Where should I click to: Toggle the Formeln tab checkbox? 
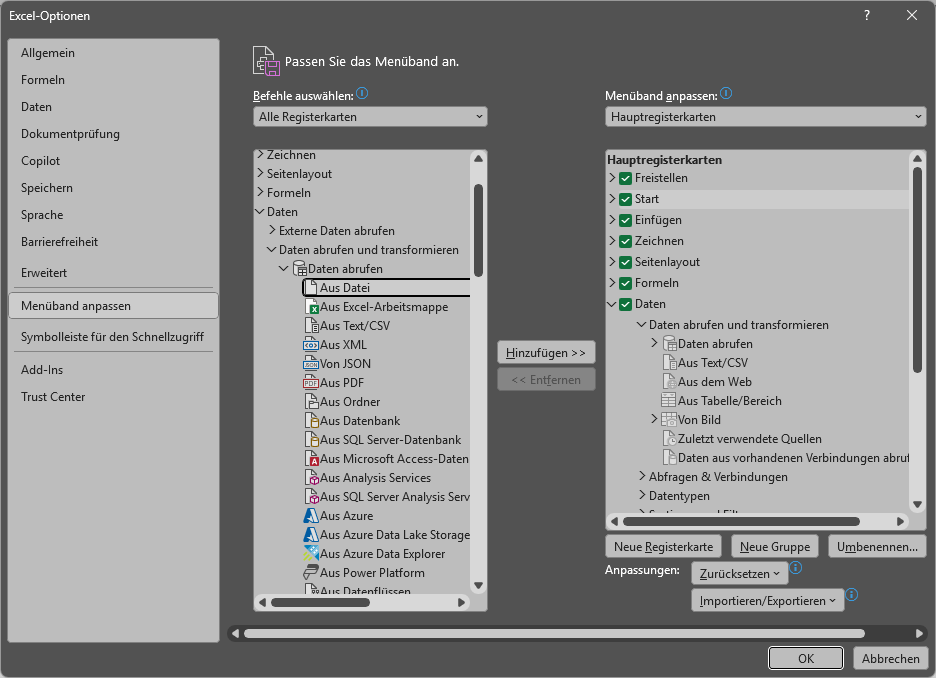[x=626, y=283]
